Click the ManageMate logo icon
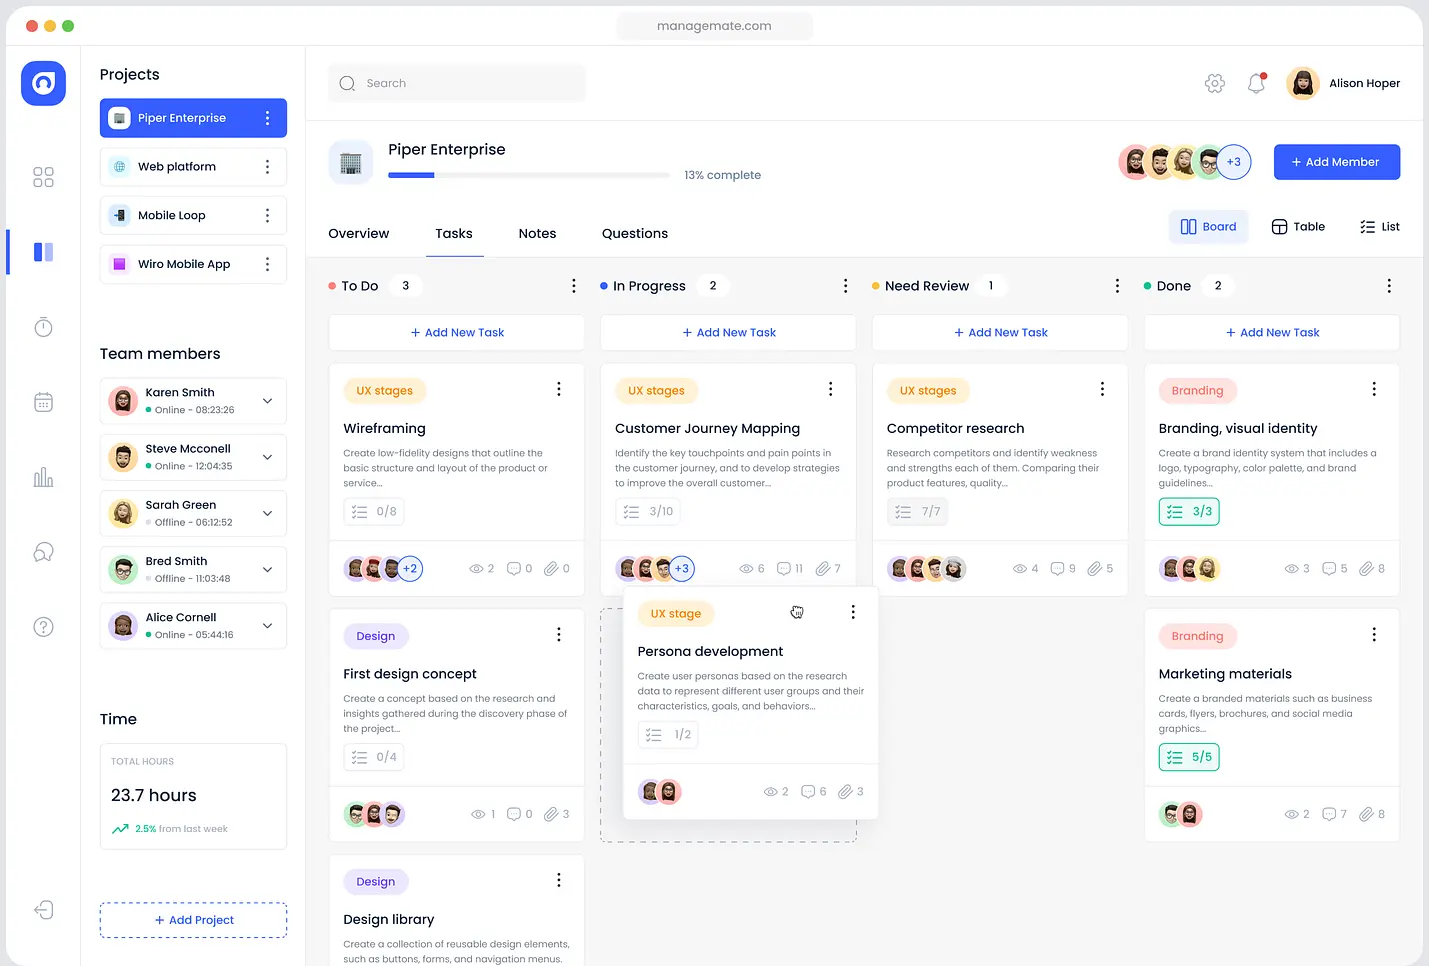 point(43,83)
